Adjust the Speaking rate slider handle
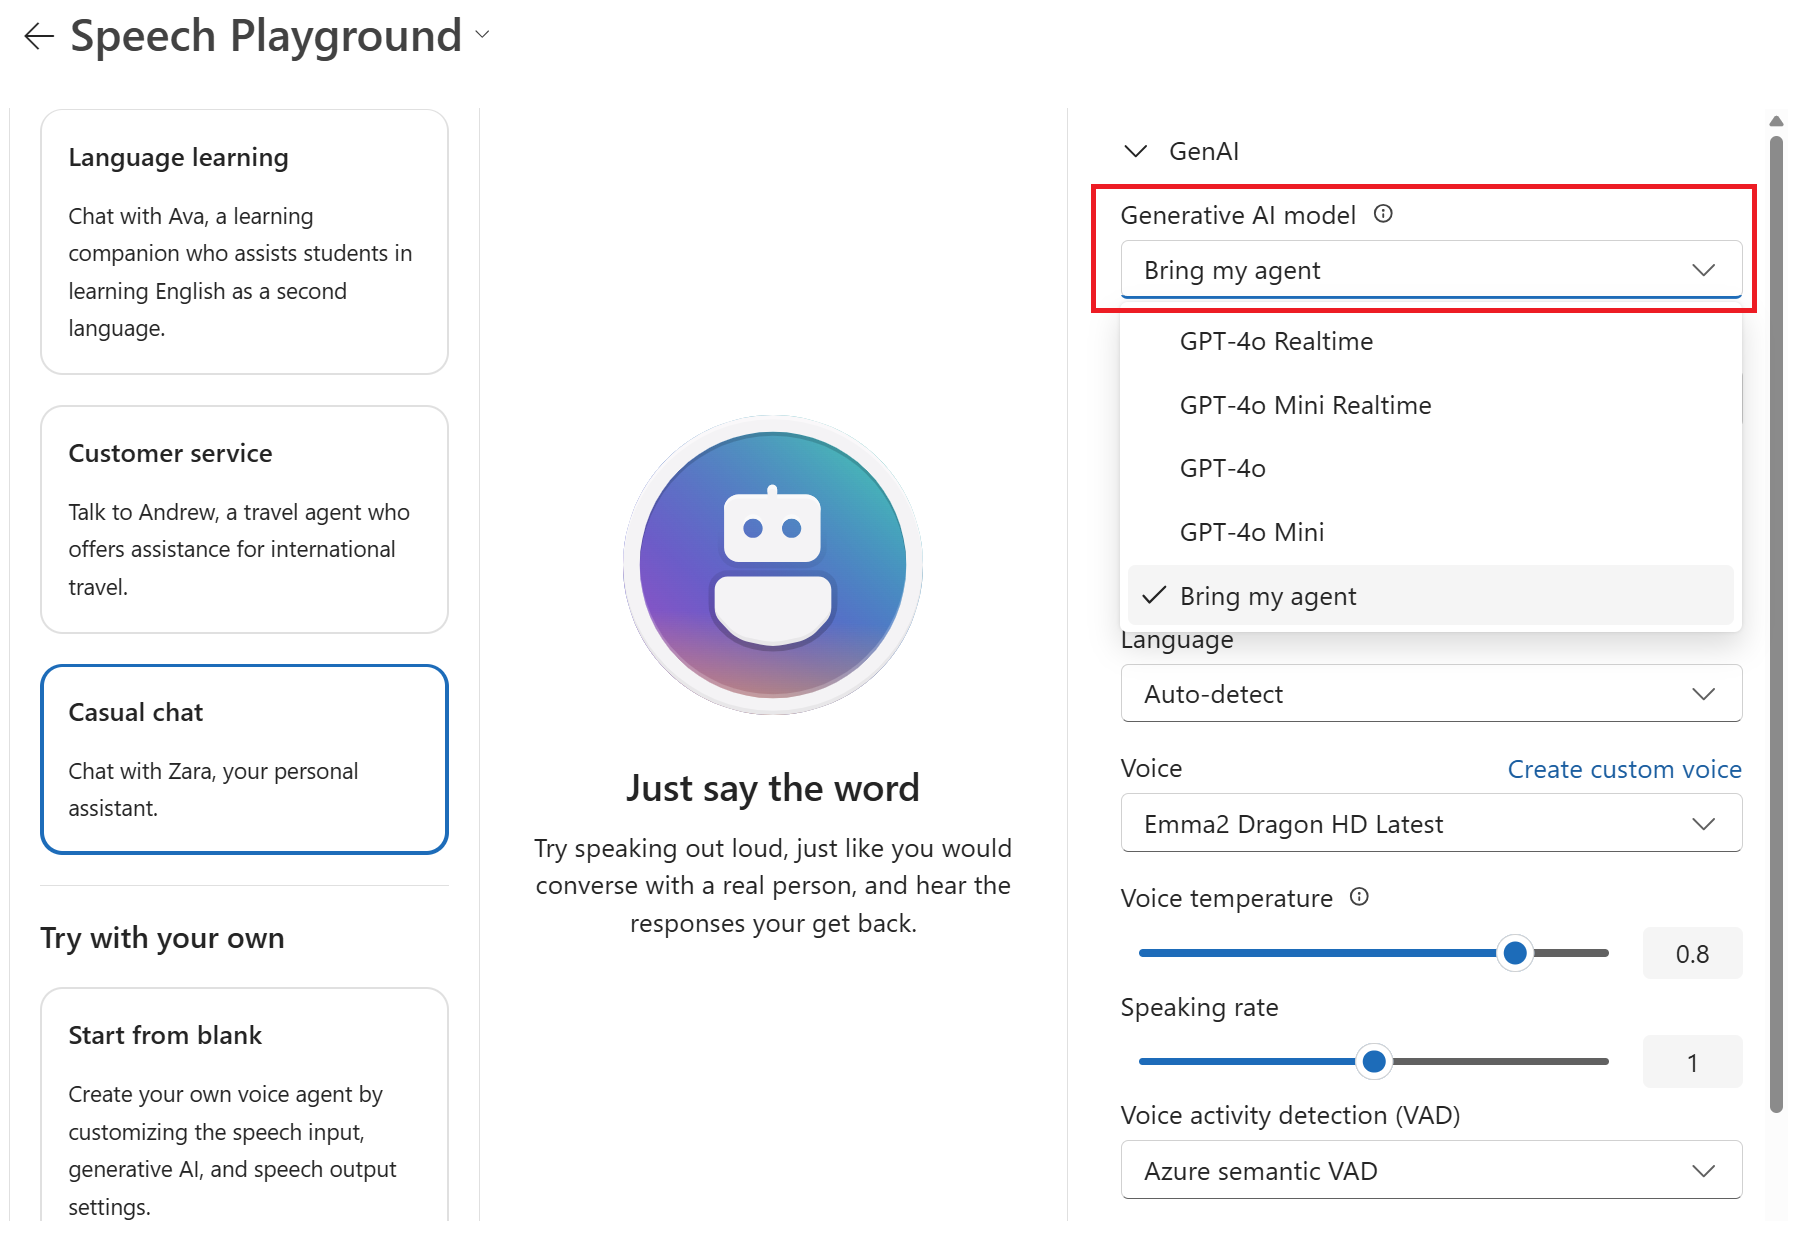 (1374, 1061)
